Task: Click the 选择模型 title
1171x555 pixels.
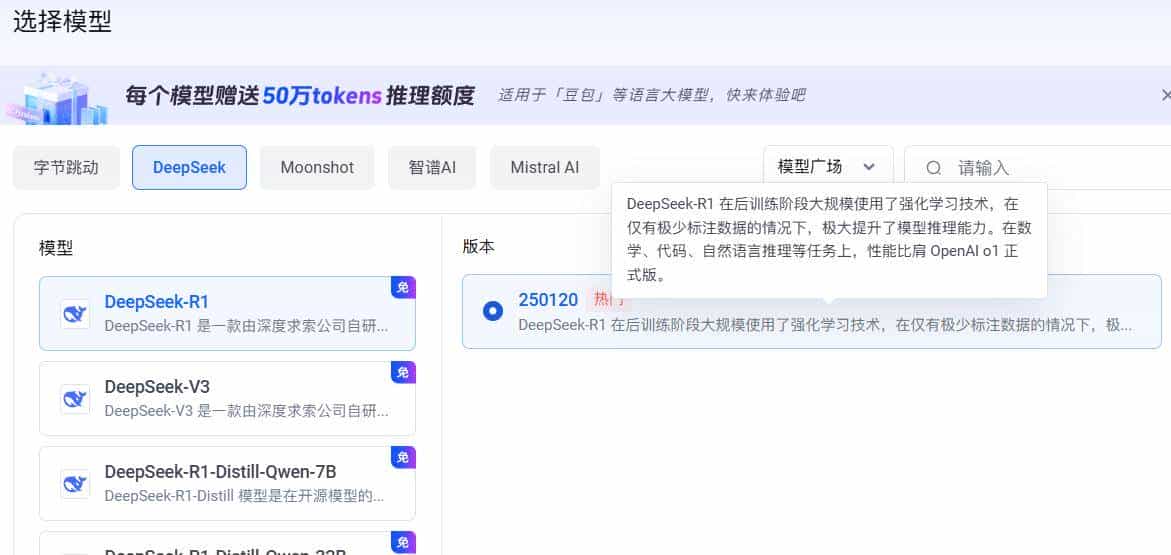Action: click(62, 22)
